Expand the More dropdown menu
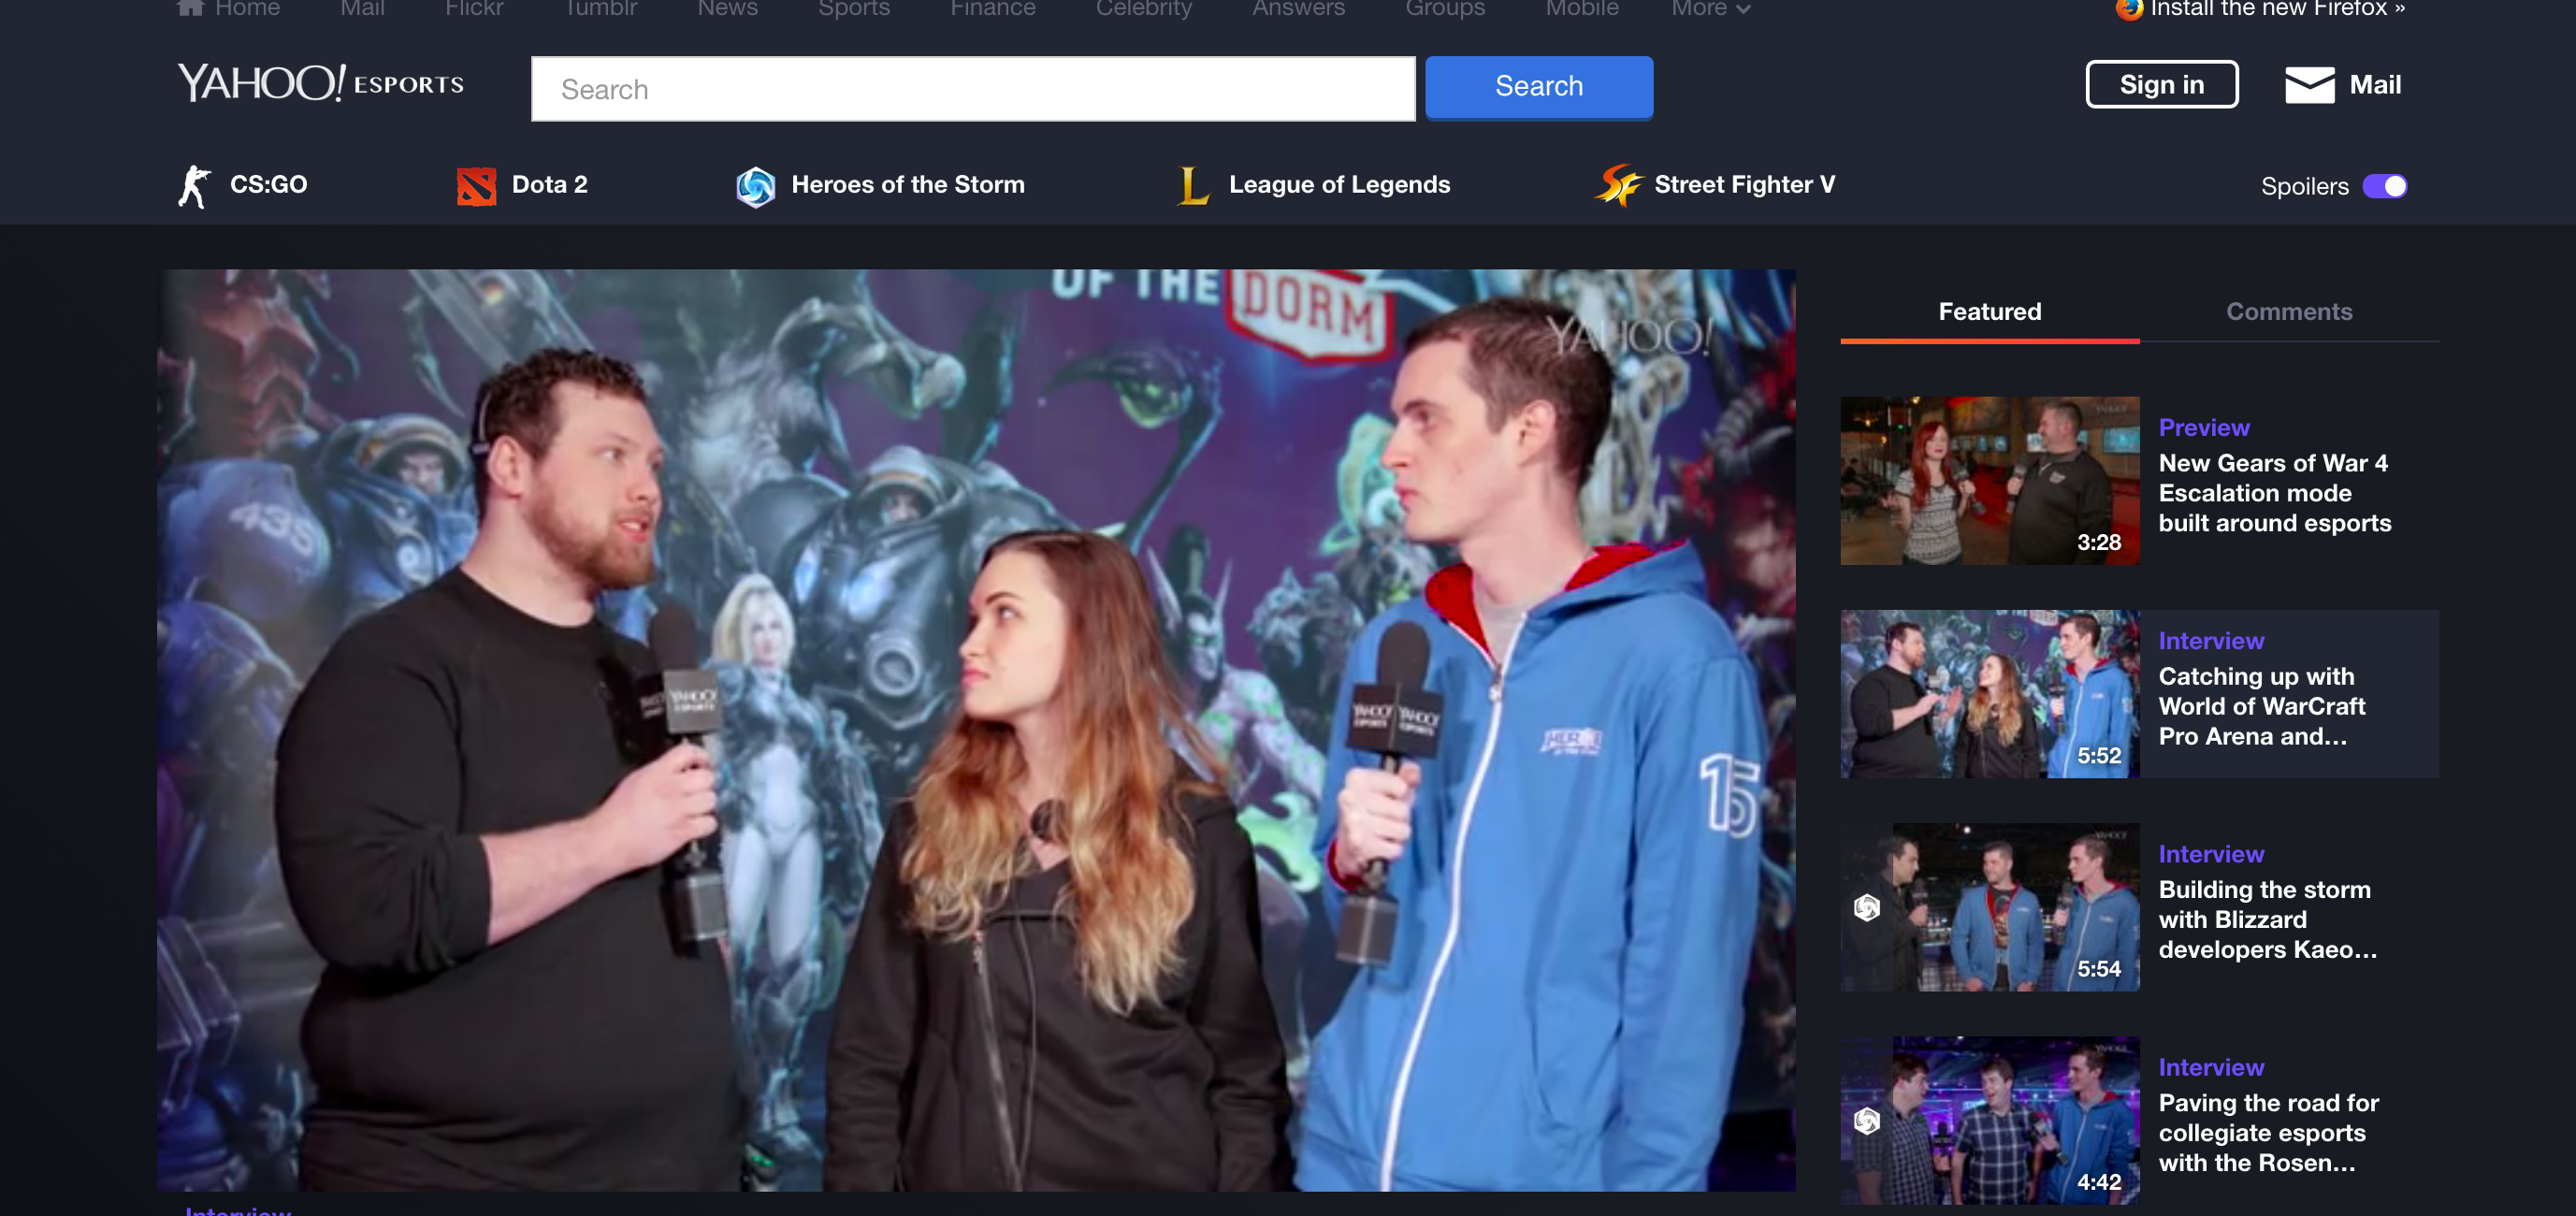2576x1216 pixels. (x=1710, y=9)
